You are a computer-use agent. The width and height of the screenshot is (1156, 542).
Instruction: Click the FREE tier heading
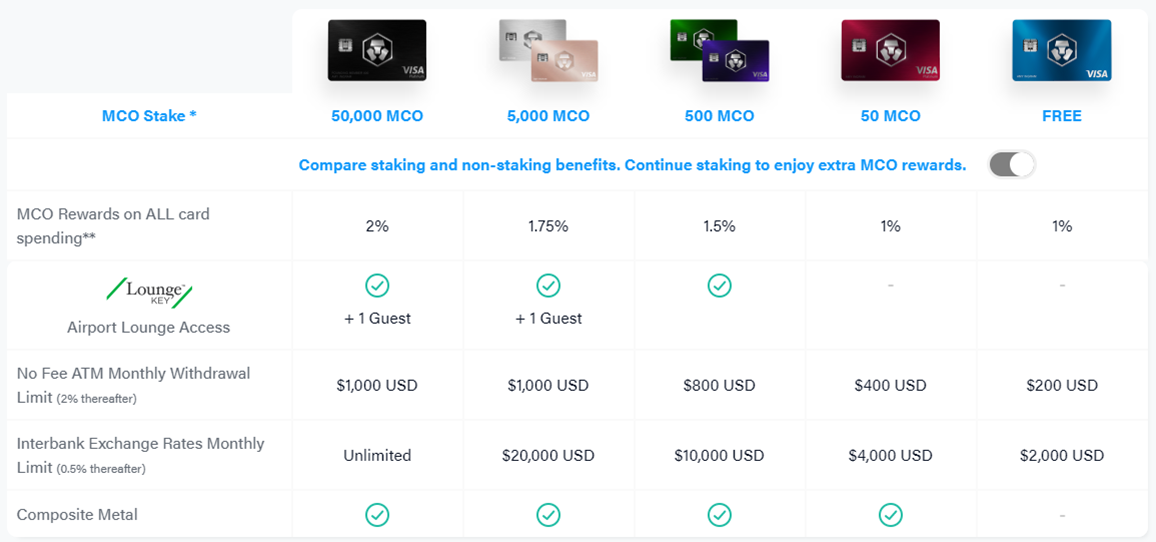click(x=1062, y=116)
